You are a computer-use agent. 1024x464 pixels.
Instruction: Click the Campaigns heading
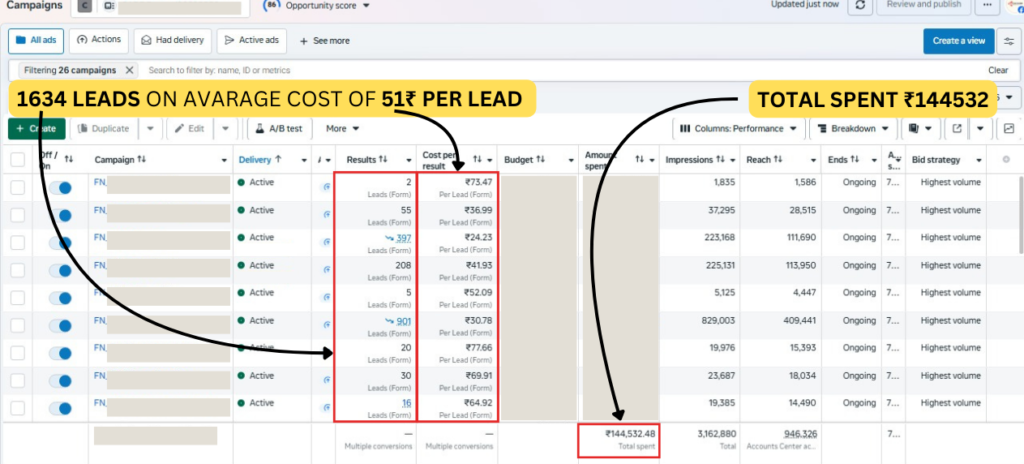(x=34, y=5)
